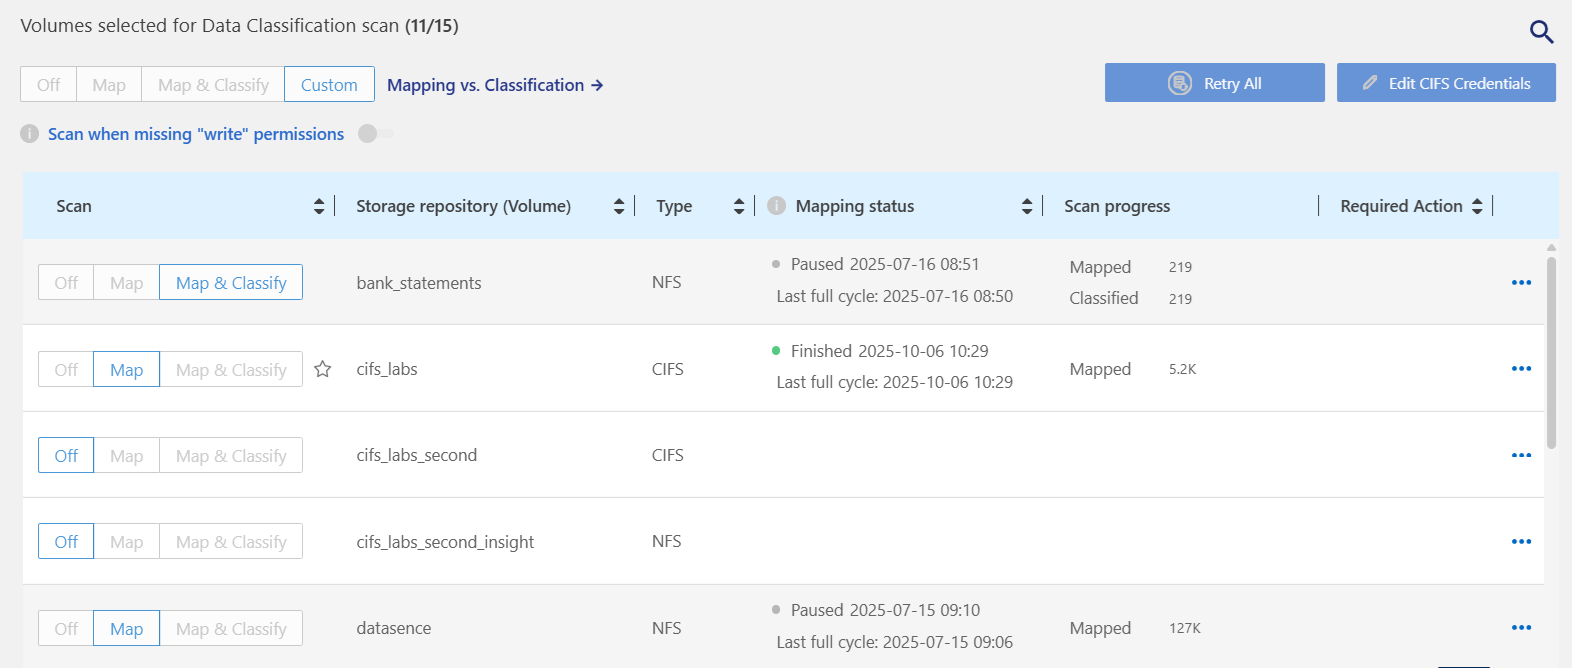Open the three-dot menu for cifs_labs_second_insight

[1521, 542]
